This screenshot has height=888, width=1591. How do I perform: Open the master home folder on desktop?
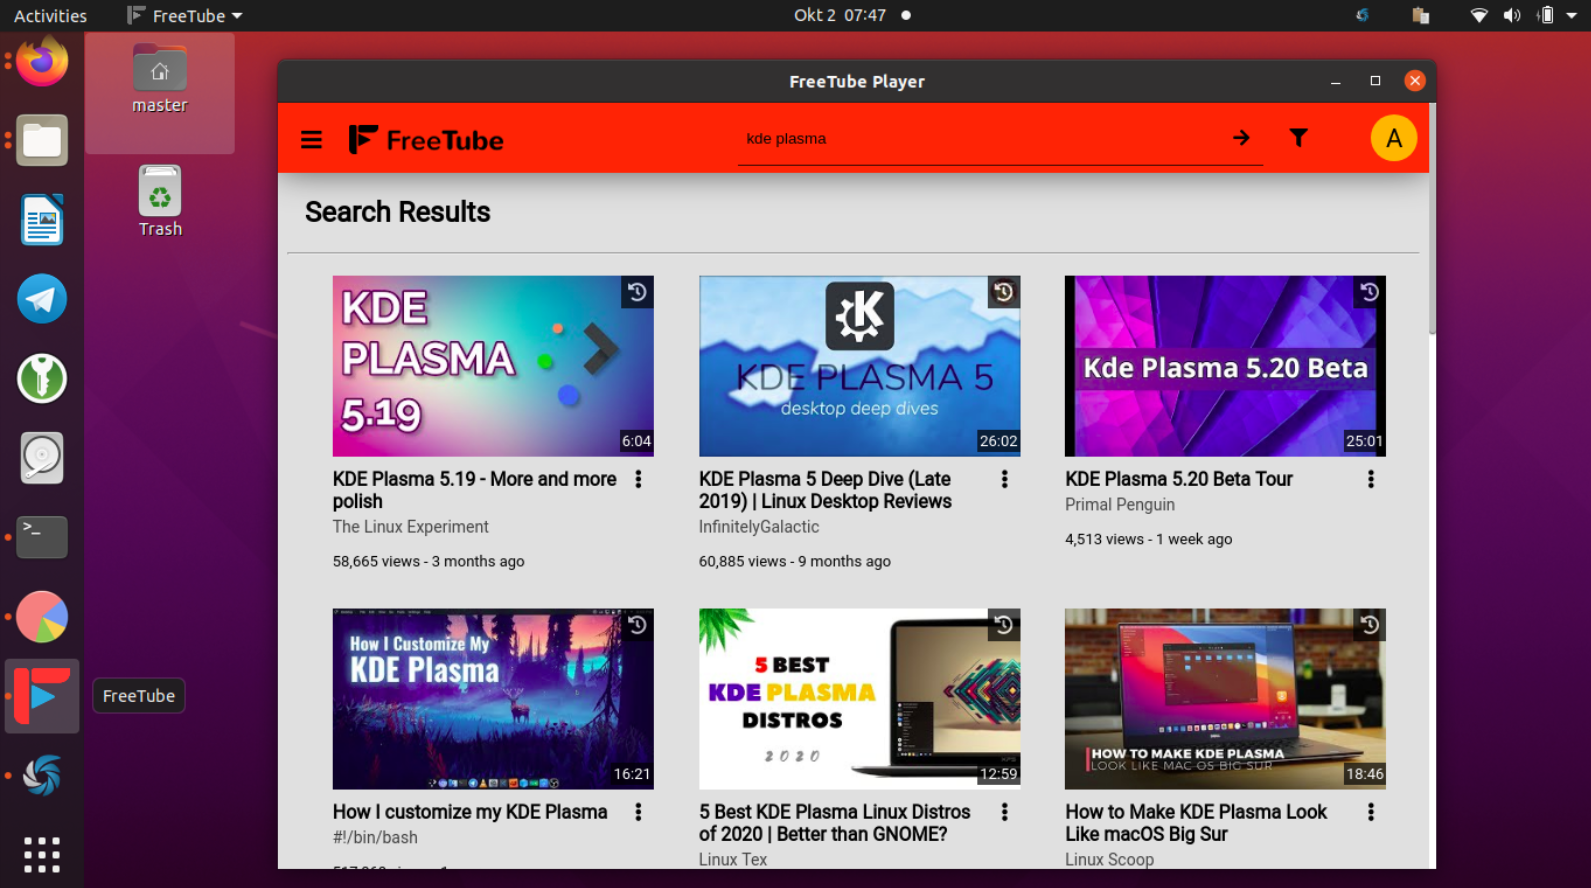click(160, 80)
